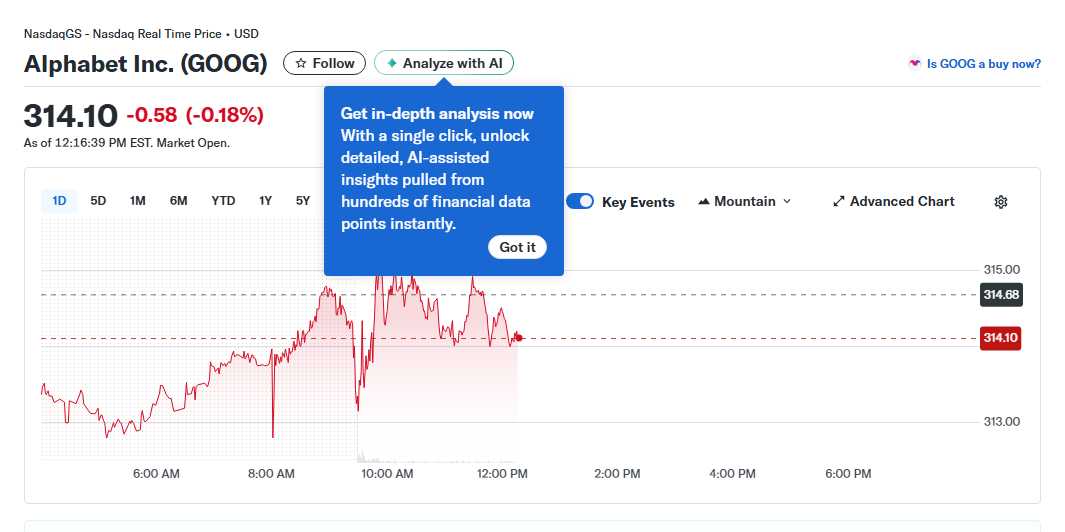Click the 314.68 previous close label
1065x532 pixels.
(1000, 295)
